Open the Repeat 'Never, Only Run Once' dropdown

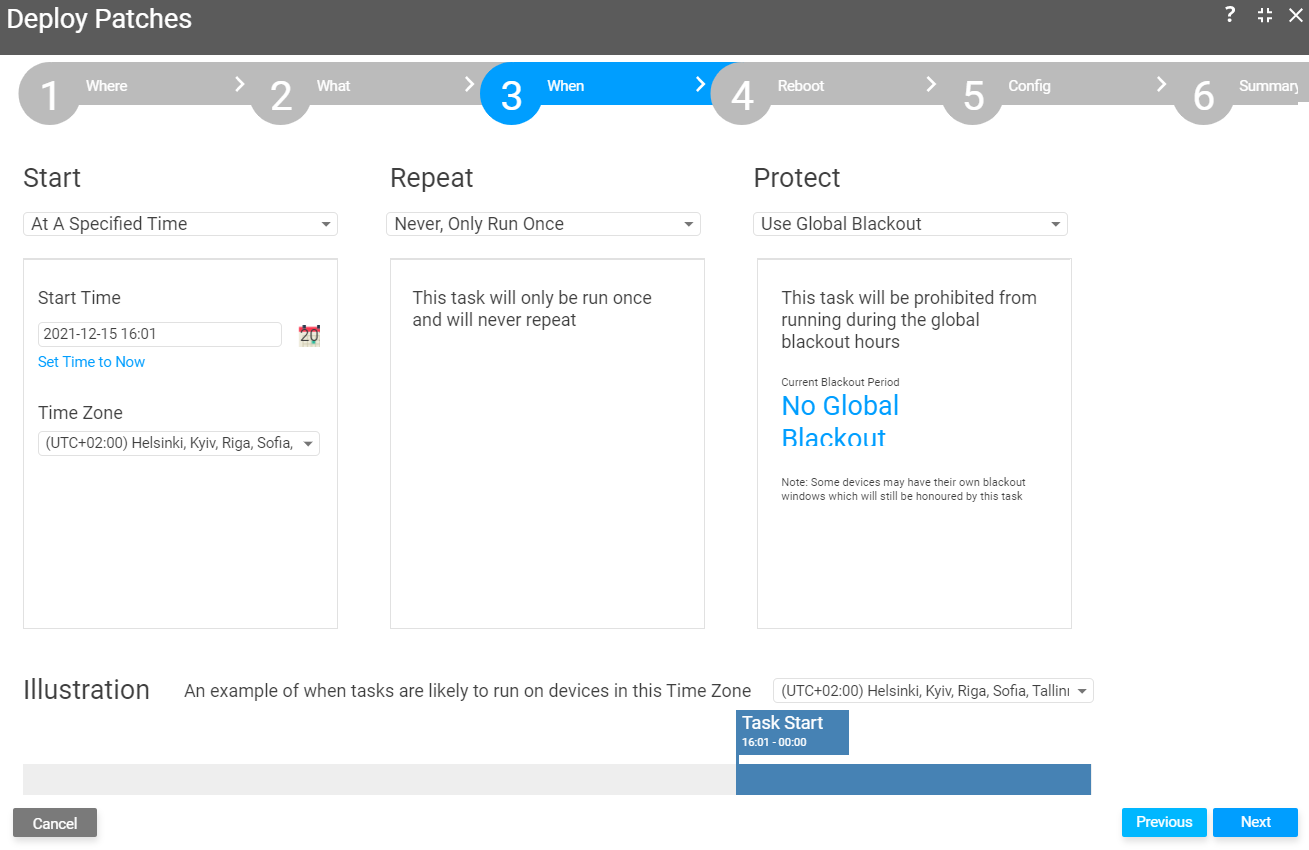pyautogui.click(x=543, y=224)
